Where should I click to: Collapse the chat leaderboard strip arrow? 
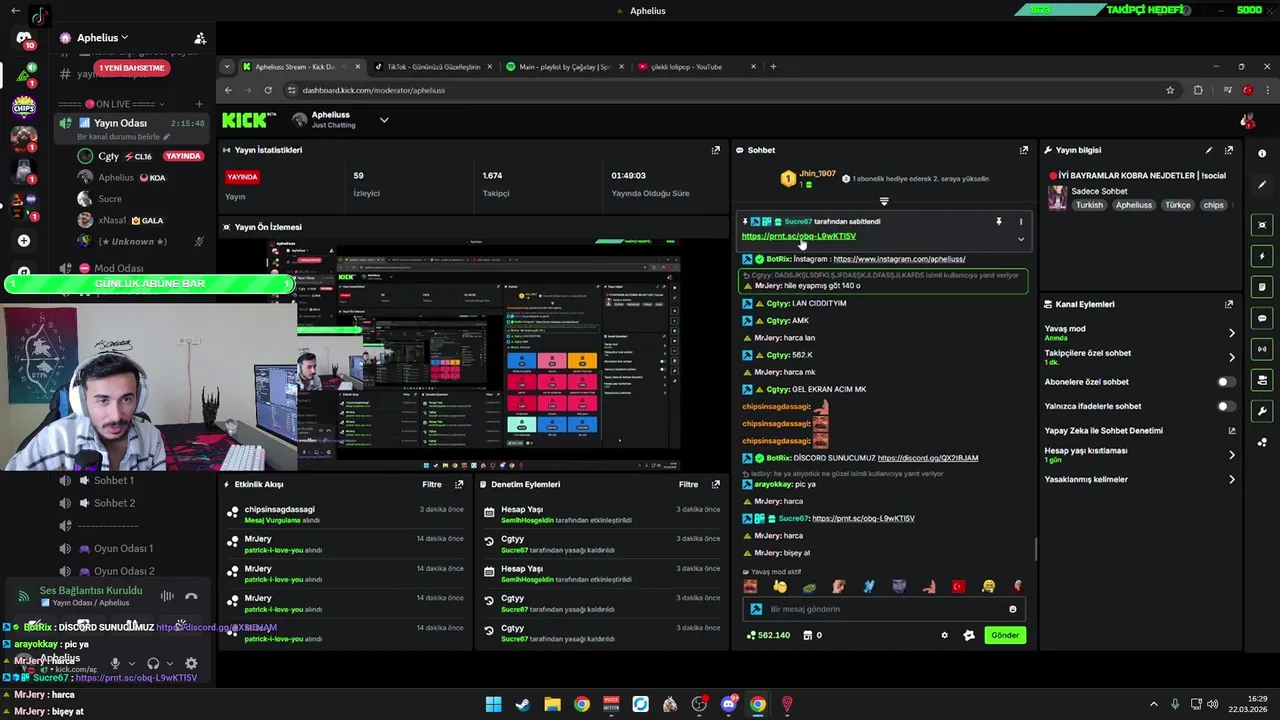coord(884,201)
